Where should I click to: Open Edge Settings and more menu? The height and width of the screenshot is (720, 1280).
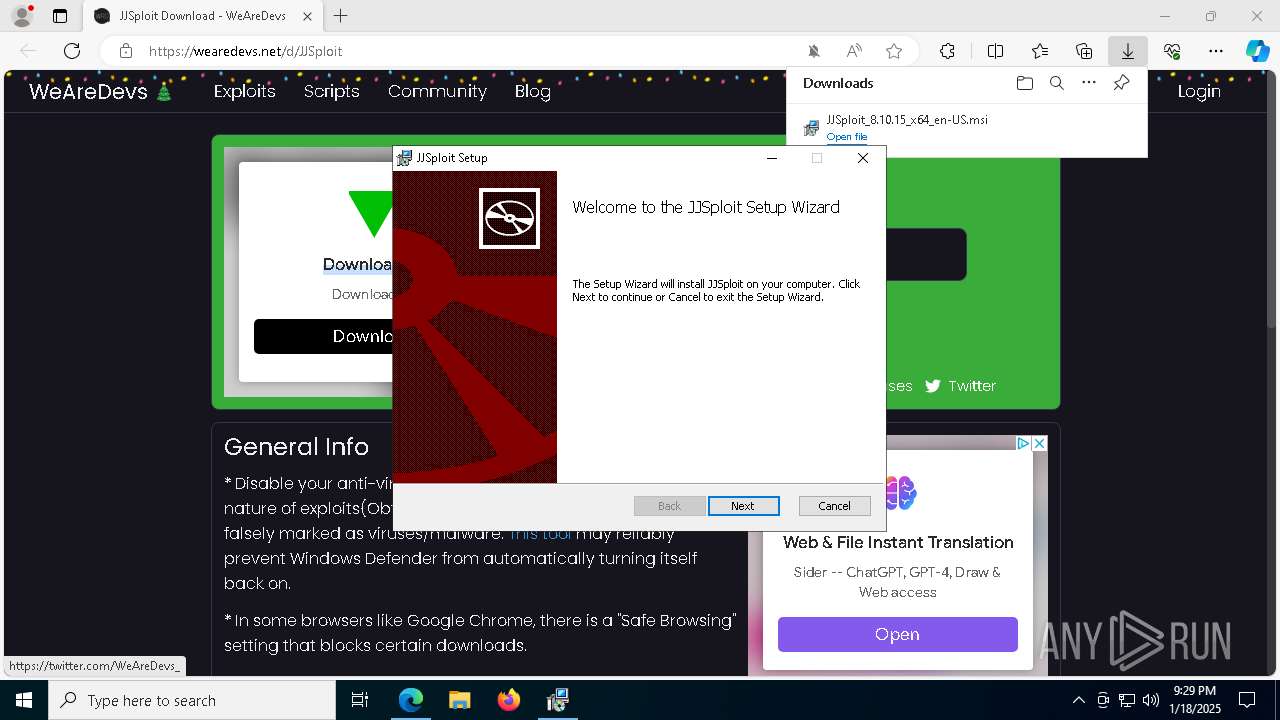[x=1215, y=51]
